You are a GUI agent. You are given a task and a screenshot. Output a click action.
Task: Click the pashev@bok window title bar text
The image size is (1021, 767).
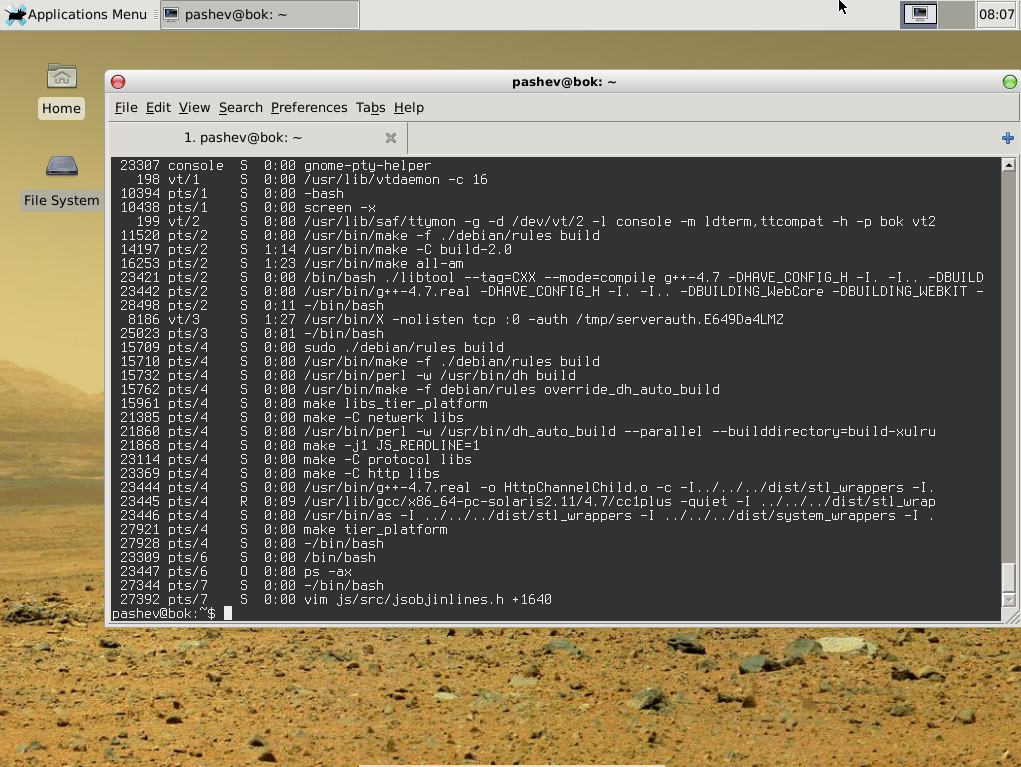(x=564, y=82)
